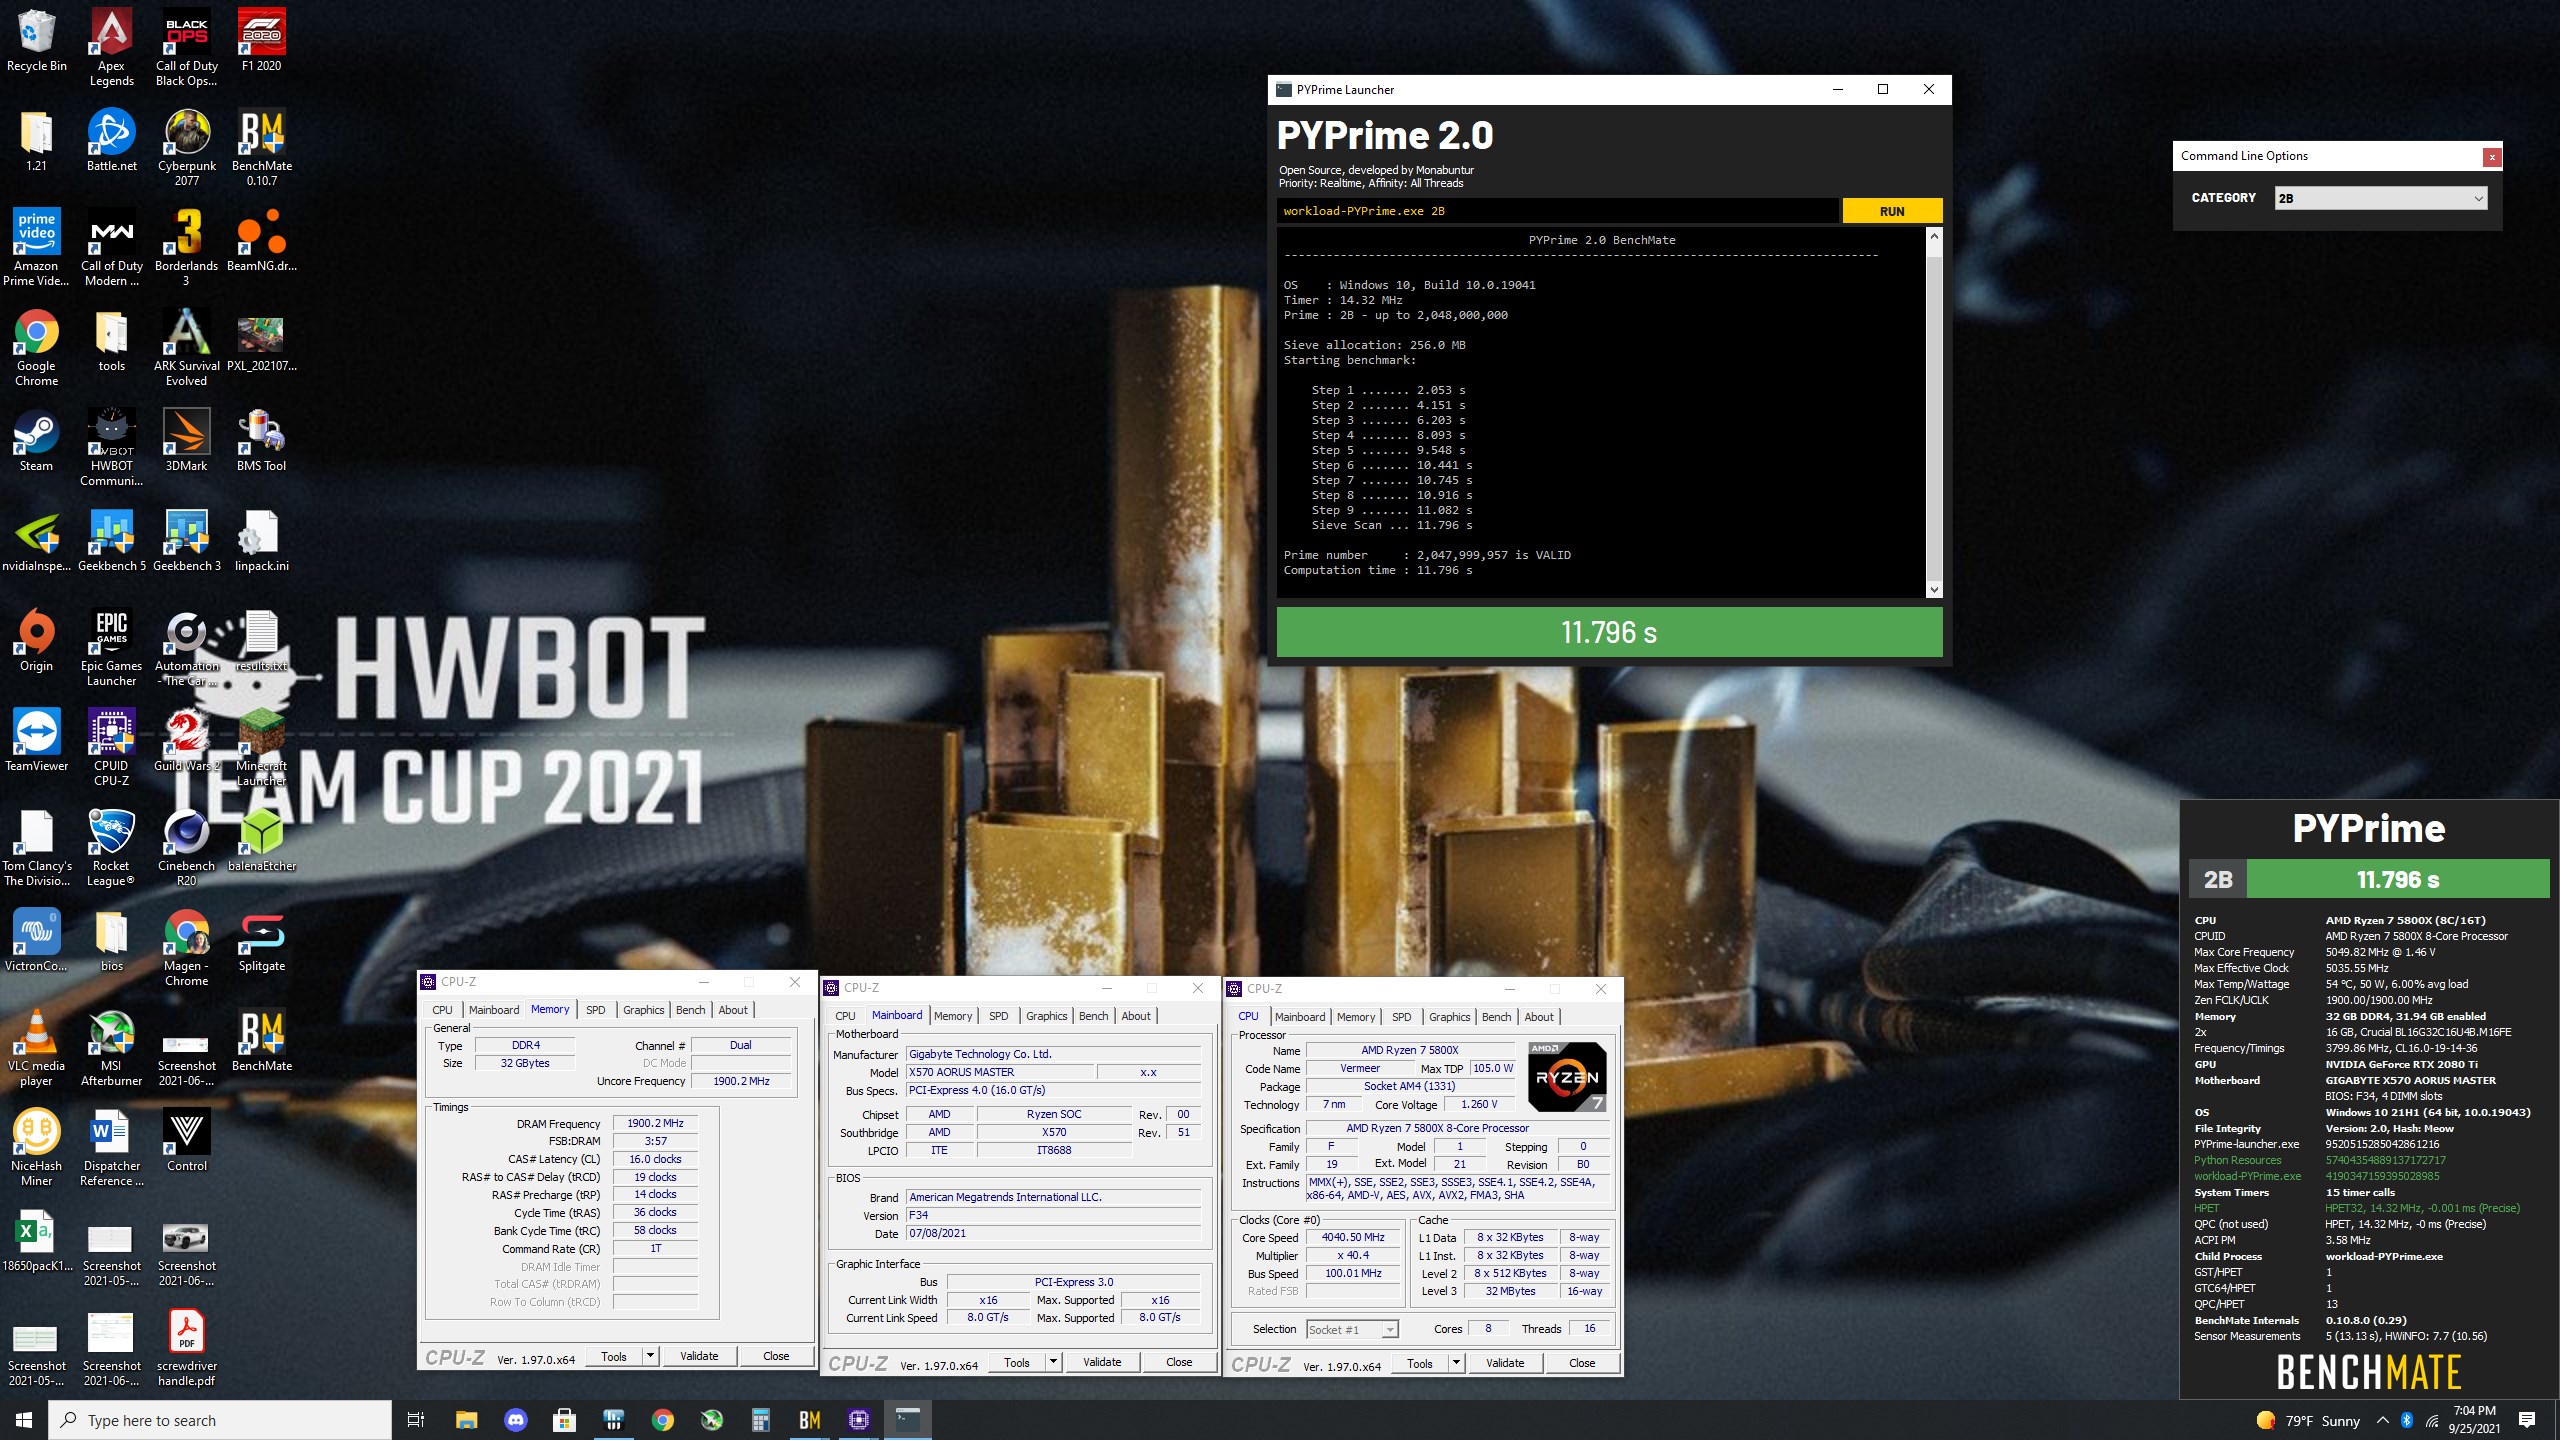Launch Apex Legends from the desktop
2560x1440 pixels.
pos(111,48)
